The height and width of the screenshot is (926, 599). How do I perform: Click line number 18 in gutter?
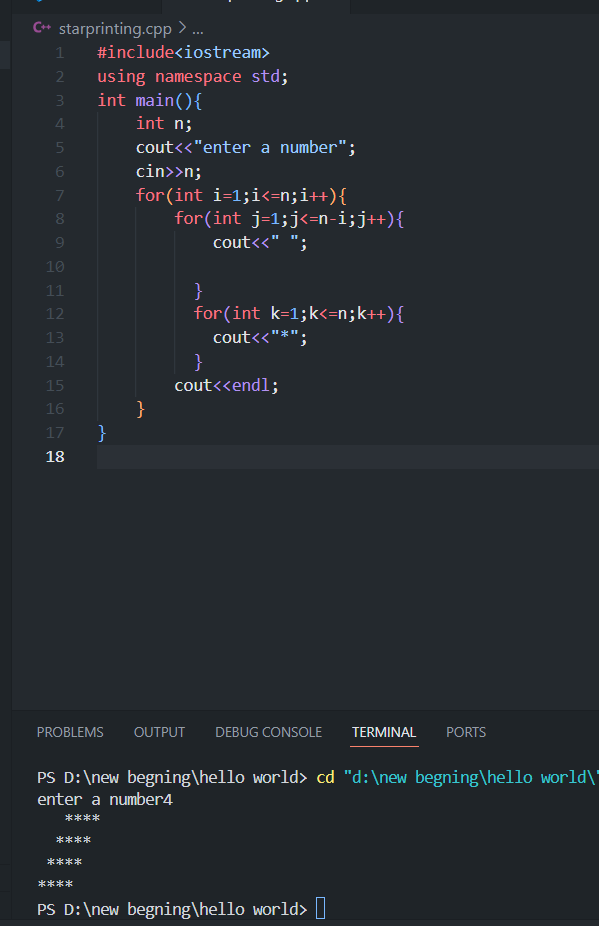[x=55, y=457]
